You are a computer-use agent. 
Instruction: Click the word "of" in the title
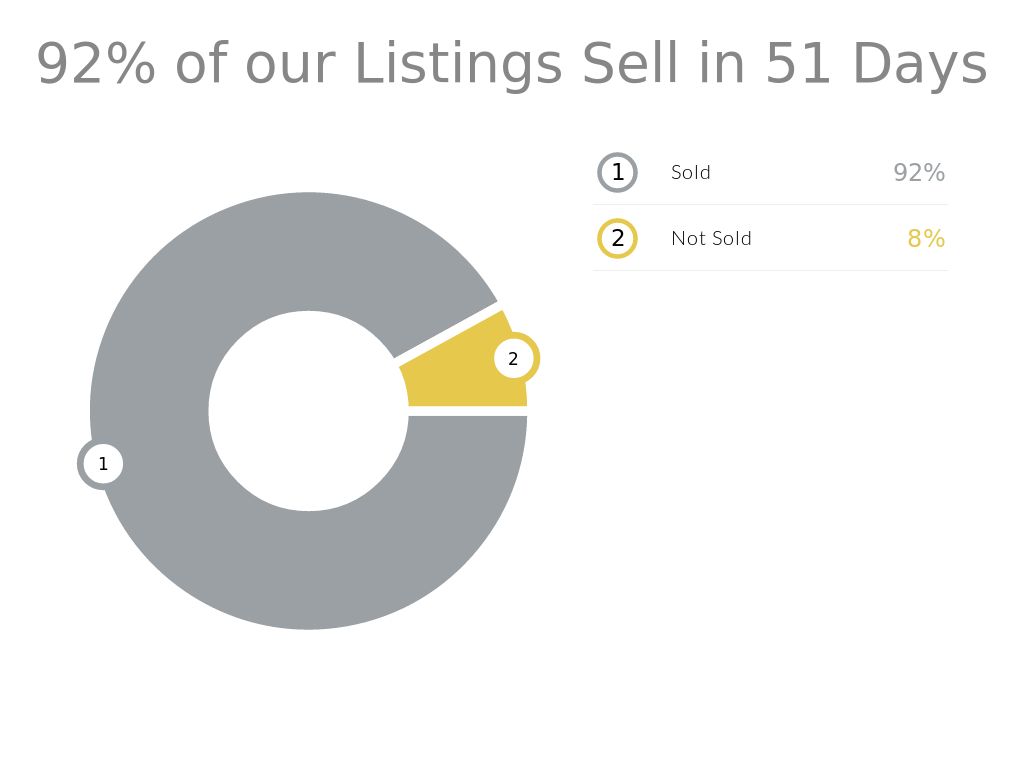click(203, 64)
